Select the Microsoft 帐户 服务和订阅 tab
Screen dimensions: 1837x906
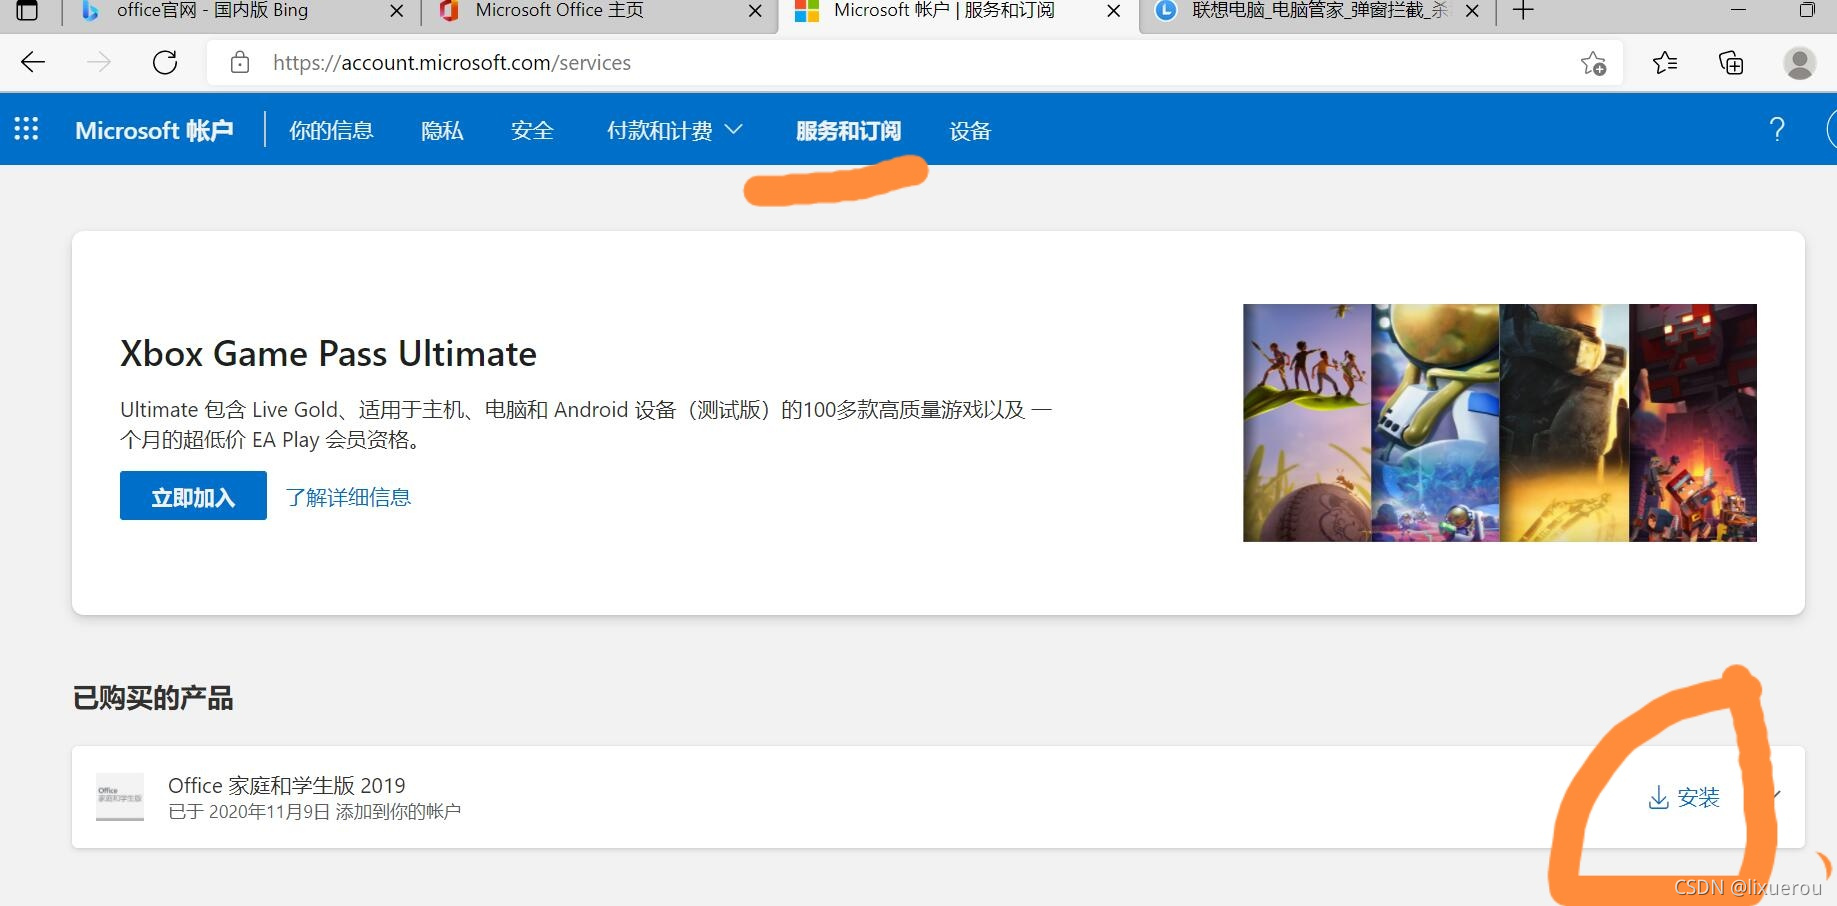coord(944,11)
